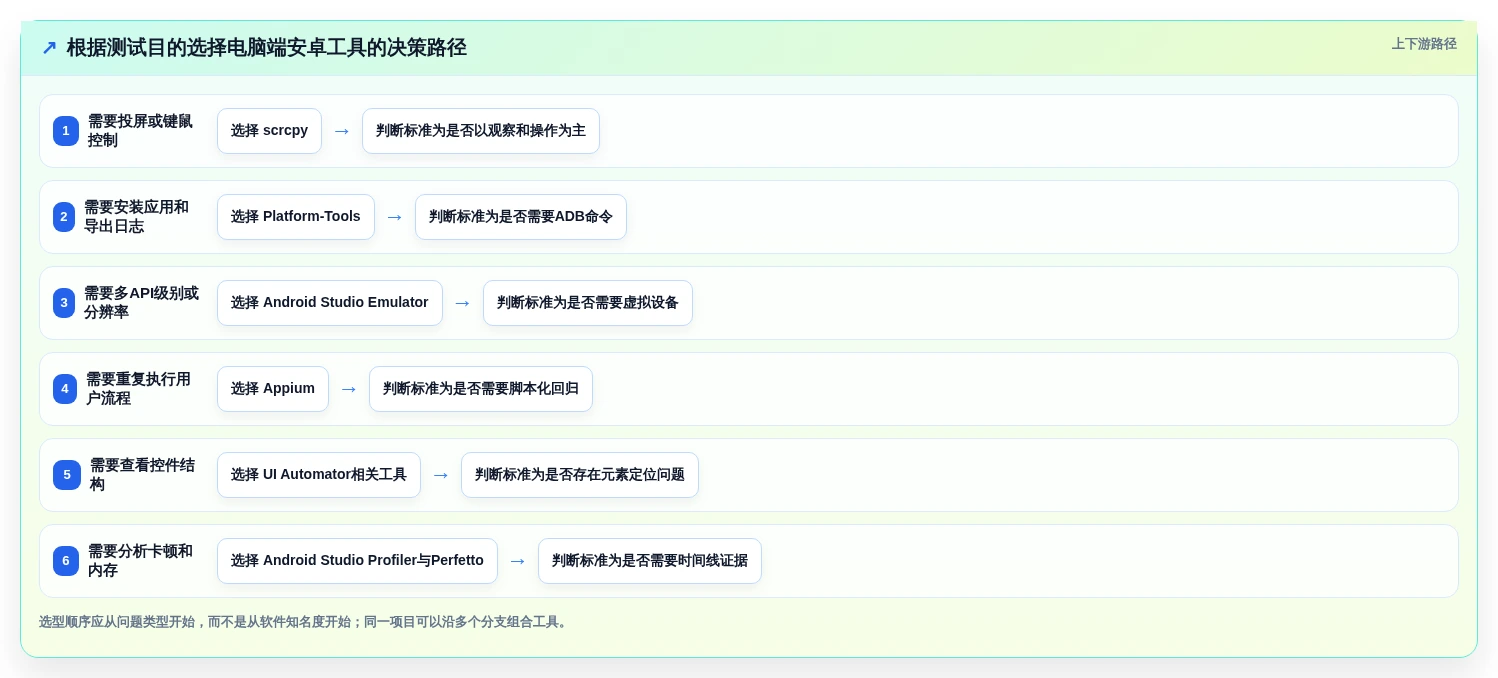Click 判断标准为是否以观察和操作为主 box

coord(481,131)
